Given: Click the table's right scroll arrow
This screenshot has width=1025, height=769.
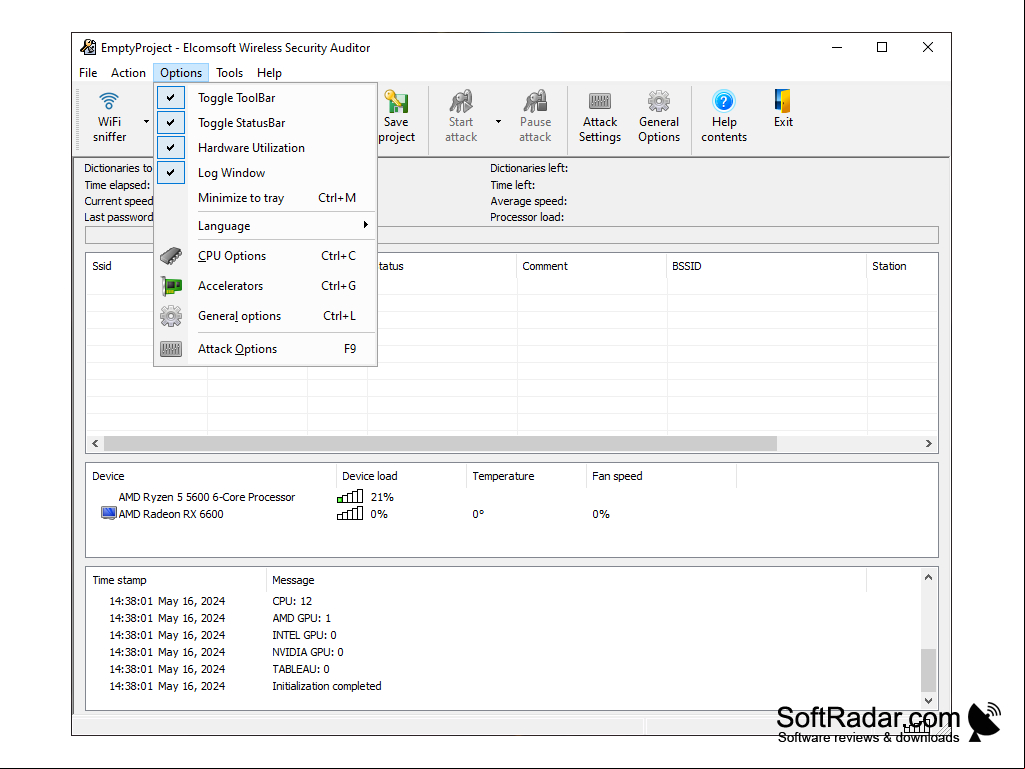Looking at the screenshot, I should [x=928, y=443].
